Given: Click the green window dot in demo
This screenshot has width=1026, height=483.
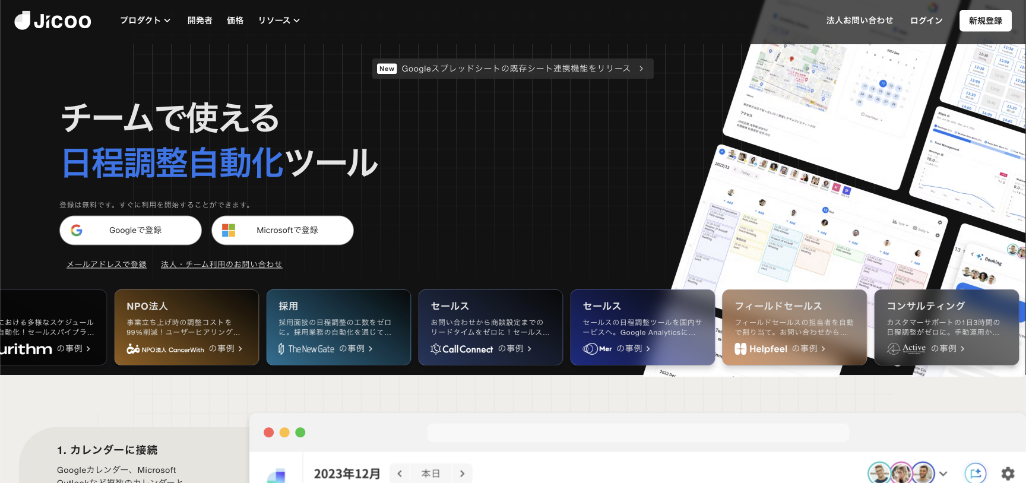Looking at the screenshot, I should (300, 432).
